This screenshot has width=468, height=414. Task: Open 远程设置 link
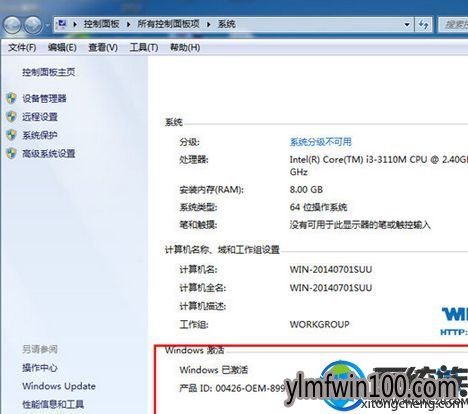[x=40, y=117]
